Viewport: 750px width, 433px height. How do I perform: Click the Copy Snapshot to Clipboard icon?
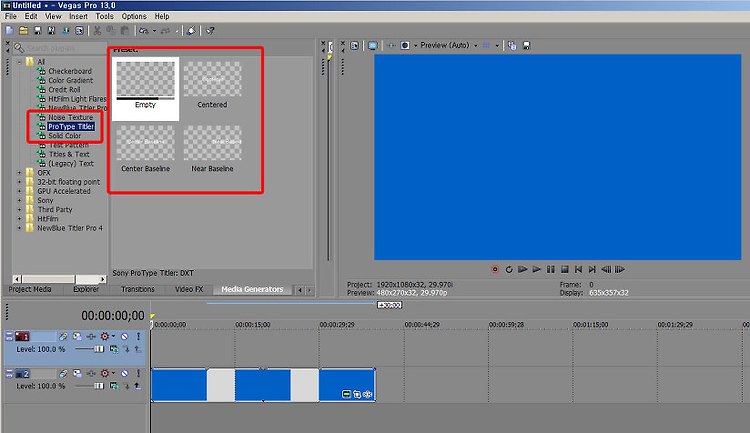point(512,45)
